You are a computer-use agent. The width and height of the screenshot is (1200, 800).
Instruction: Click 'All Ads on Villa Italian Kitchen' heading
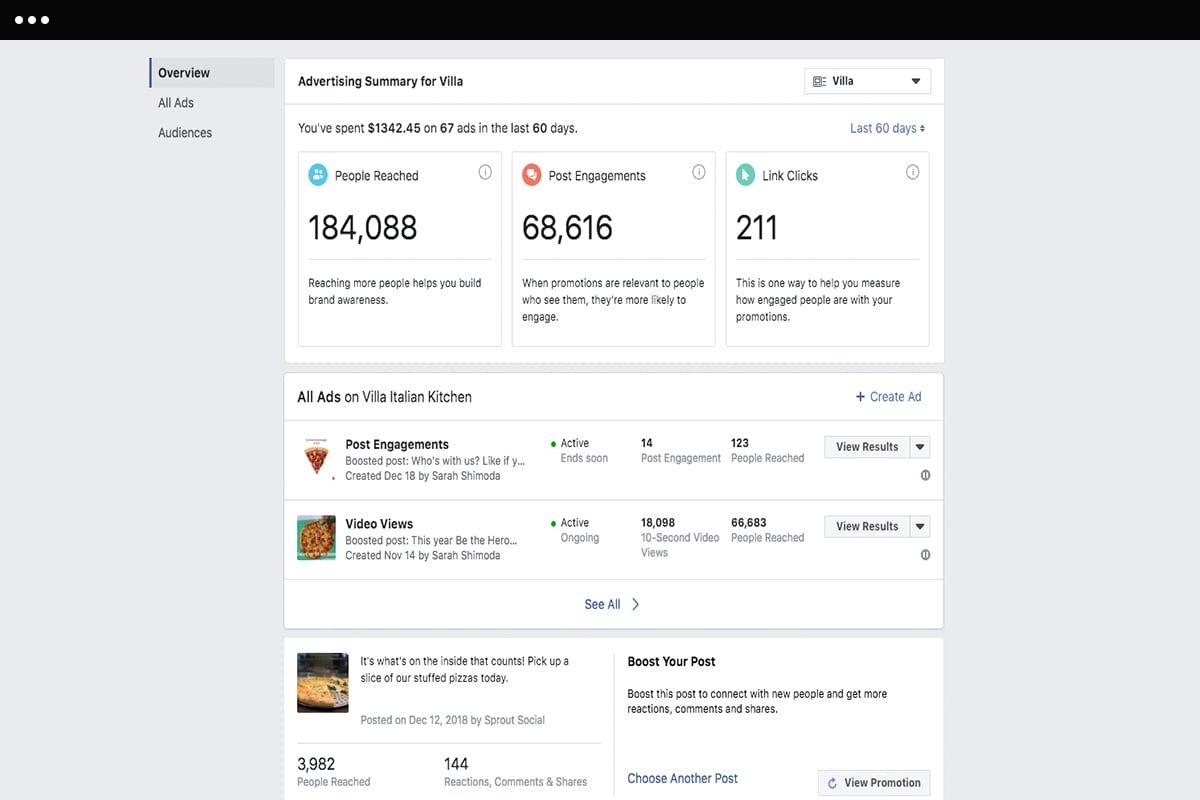tap(385, 397)
